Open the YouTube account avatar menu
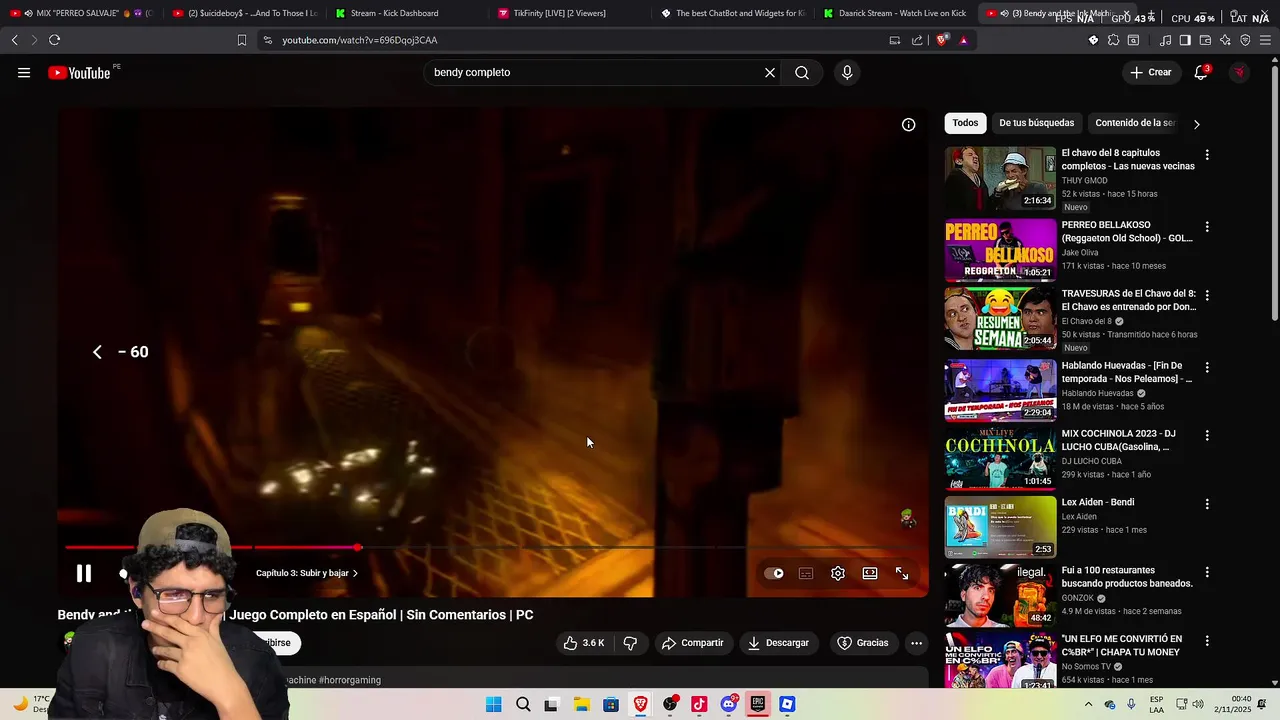Screen dimensions: 1280x720 pos(1240,72)
